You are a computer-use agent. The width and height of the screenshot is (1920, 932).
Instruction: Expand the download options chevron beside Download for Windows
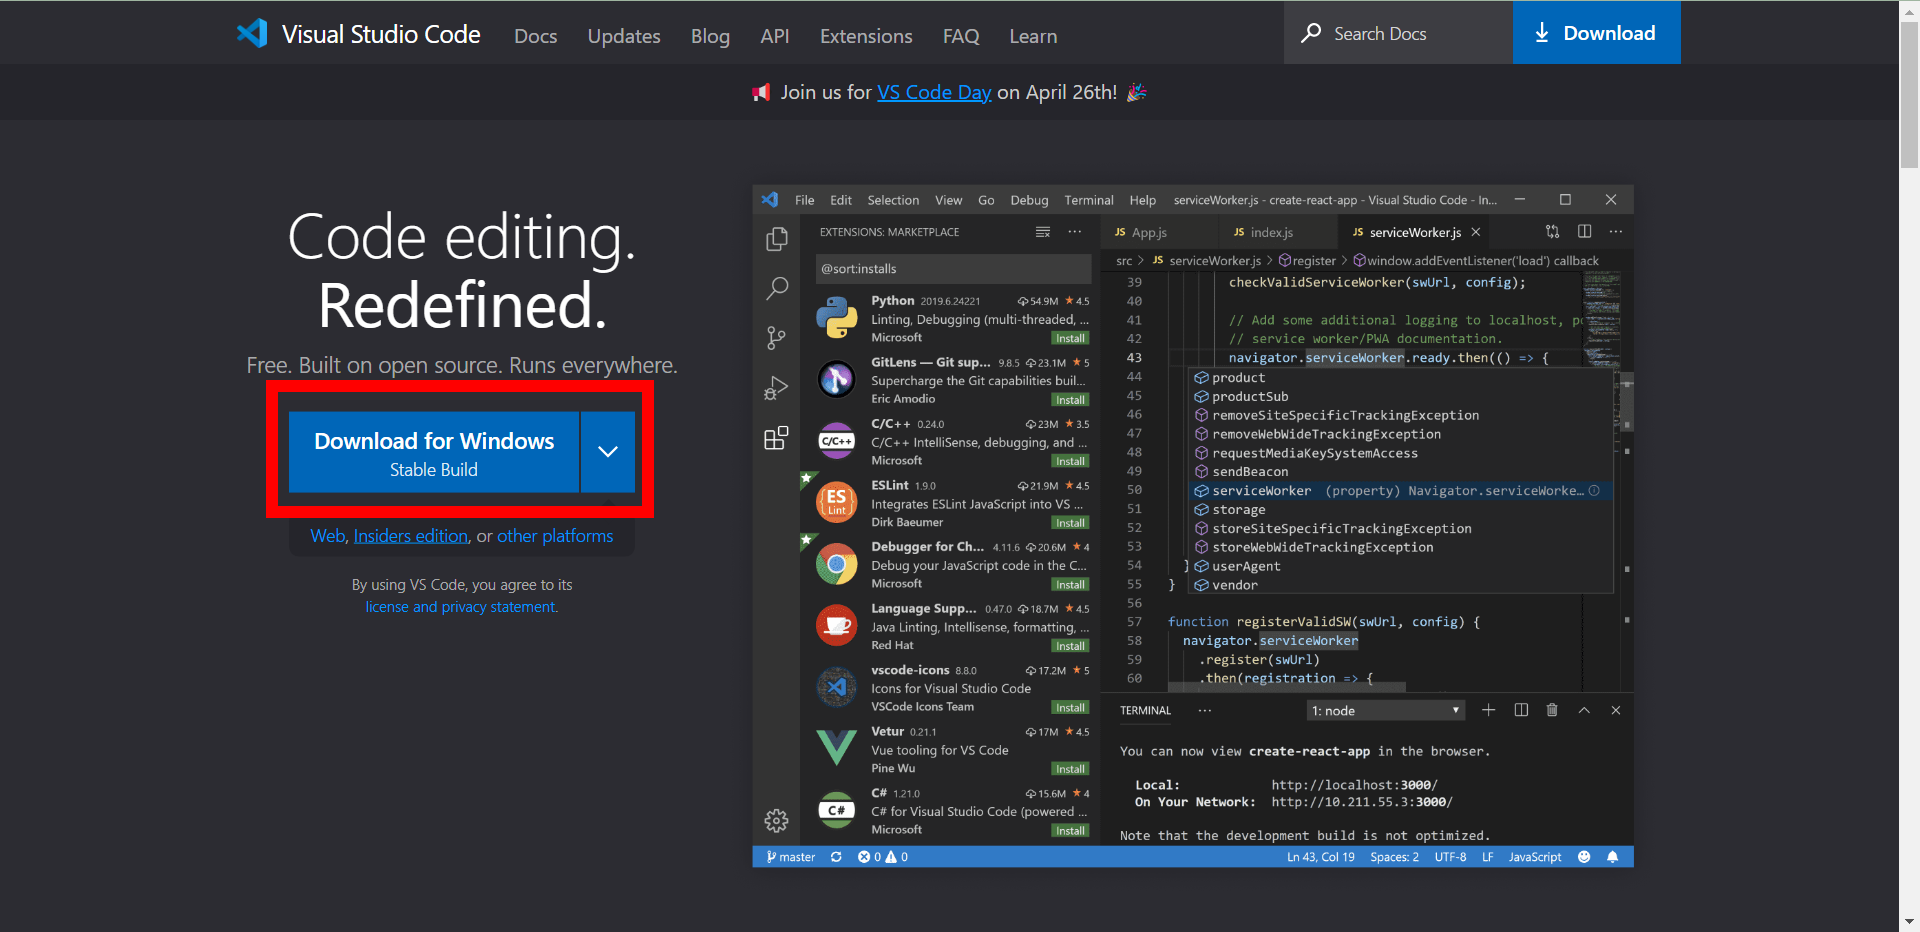click(x=608, y=452)
